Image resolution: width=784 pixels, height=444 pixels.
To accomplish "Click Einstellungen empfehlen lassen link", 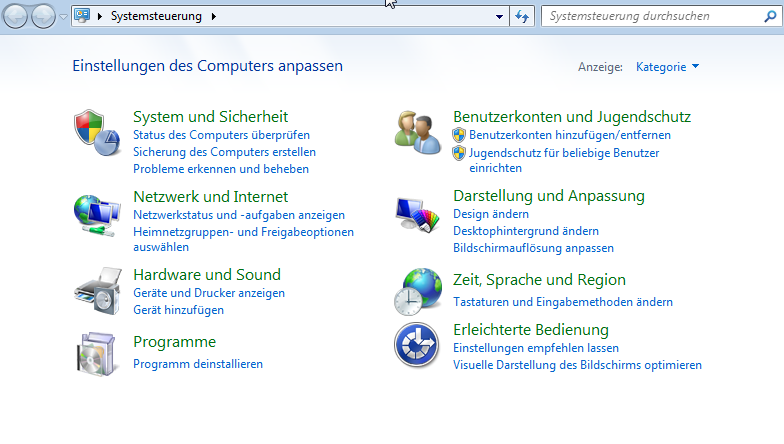I will (x=536, y=348).
